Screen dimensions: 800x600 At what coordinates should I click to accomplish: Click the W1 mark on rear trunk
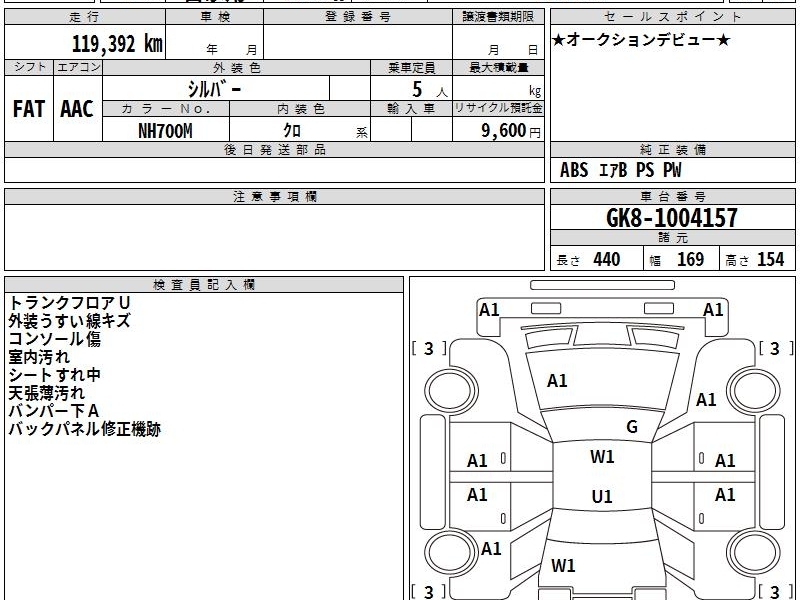(x=563, y=565)
